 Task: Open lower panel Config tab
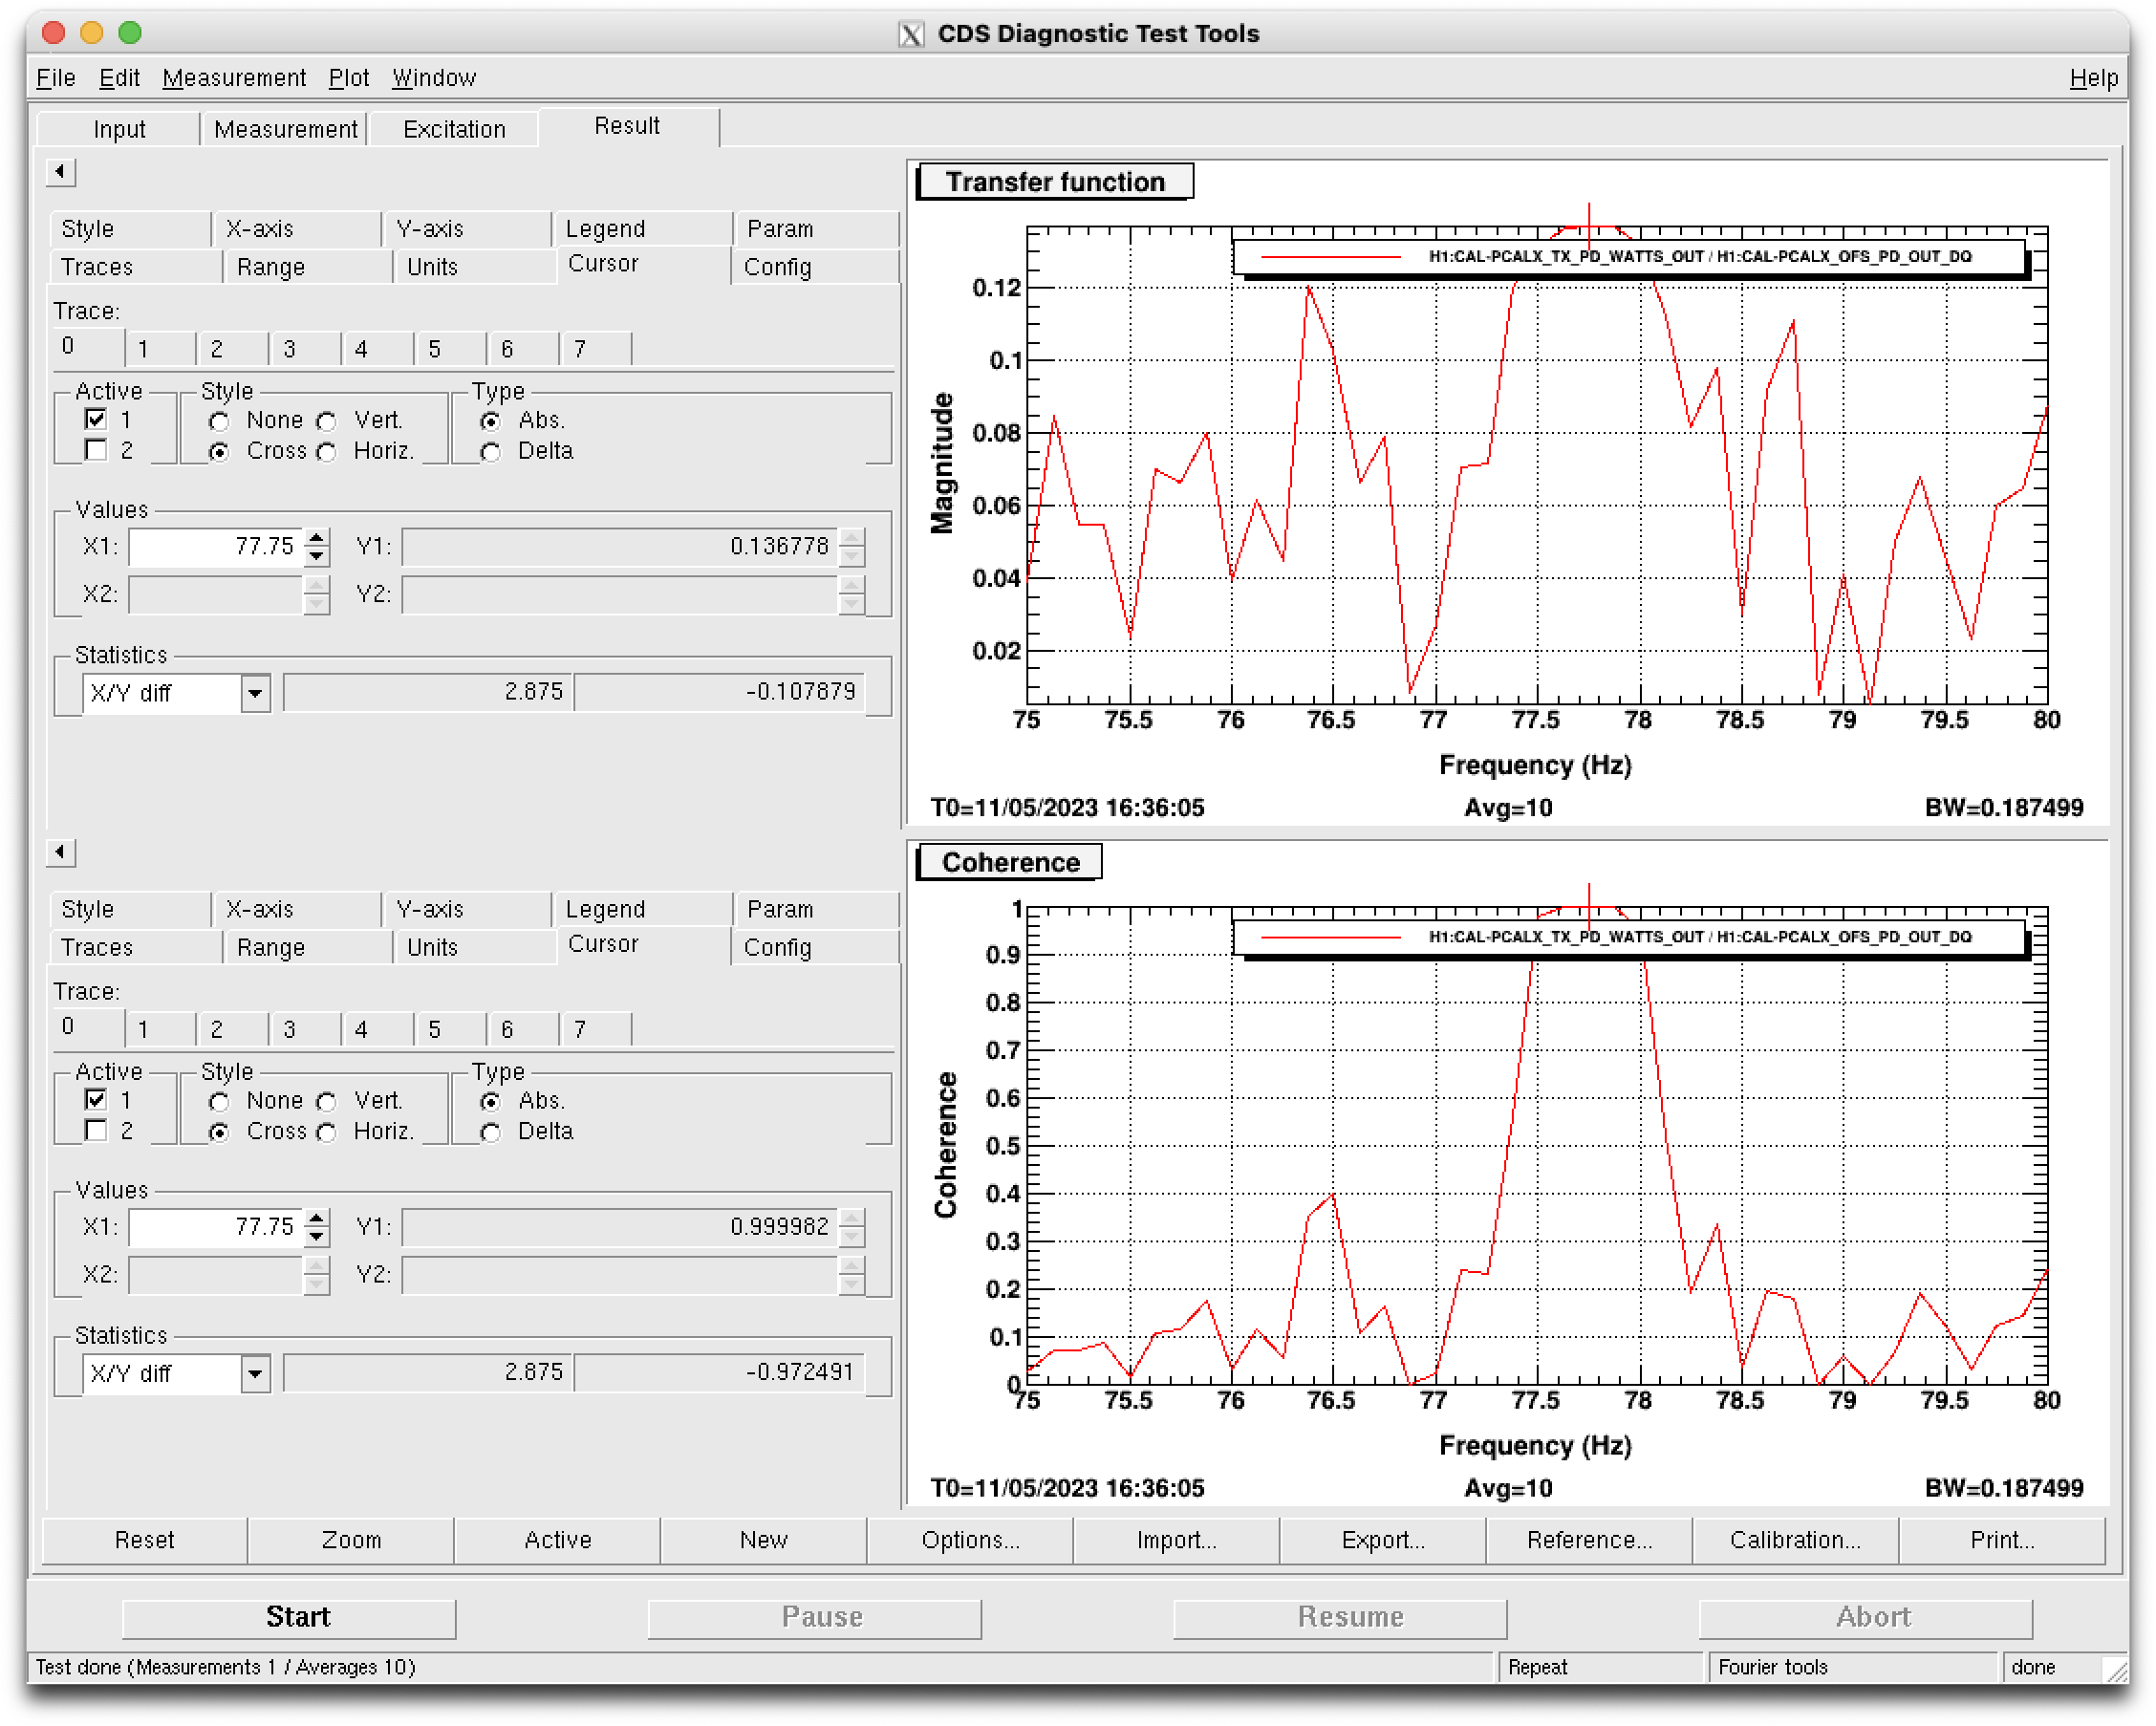pos(815,947)
